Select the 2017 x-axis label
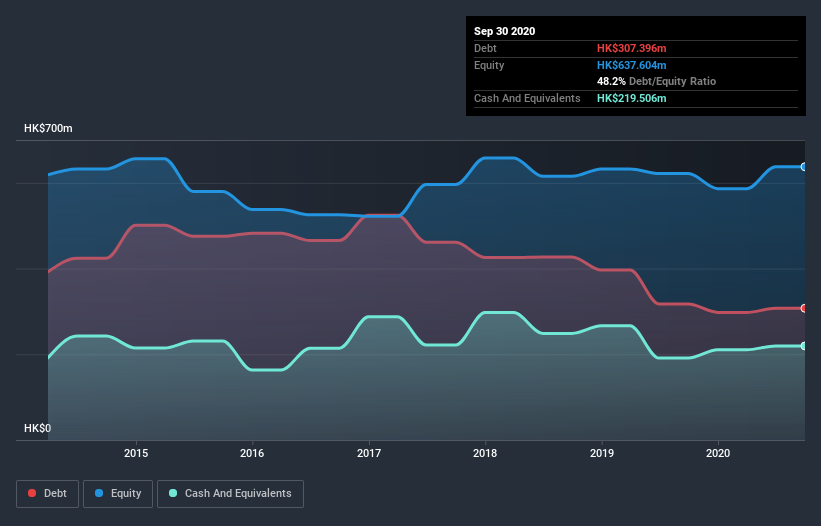The height and width of the screenshot is (526, 821). pyautogui.click(x=369, y=453)
